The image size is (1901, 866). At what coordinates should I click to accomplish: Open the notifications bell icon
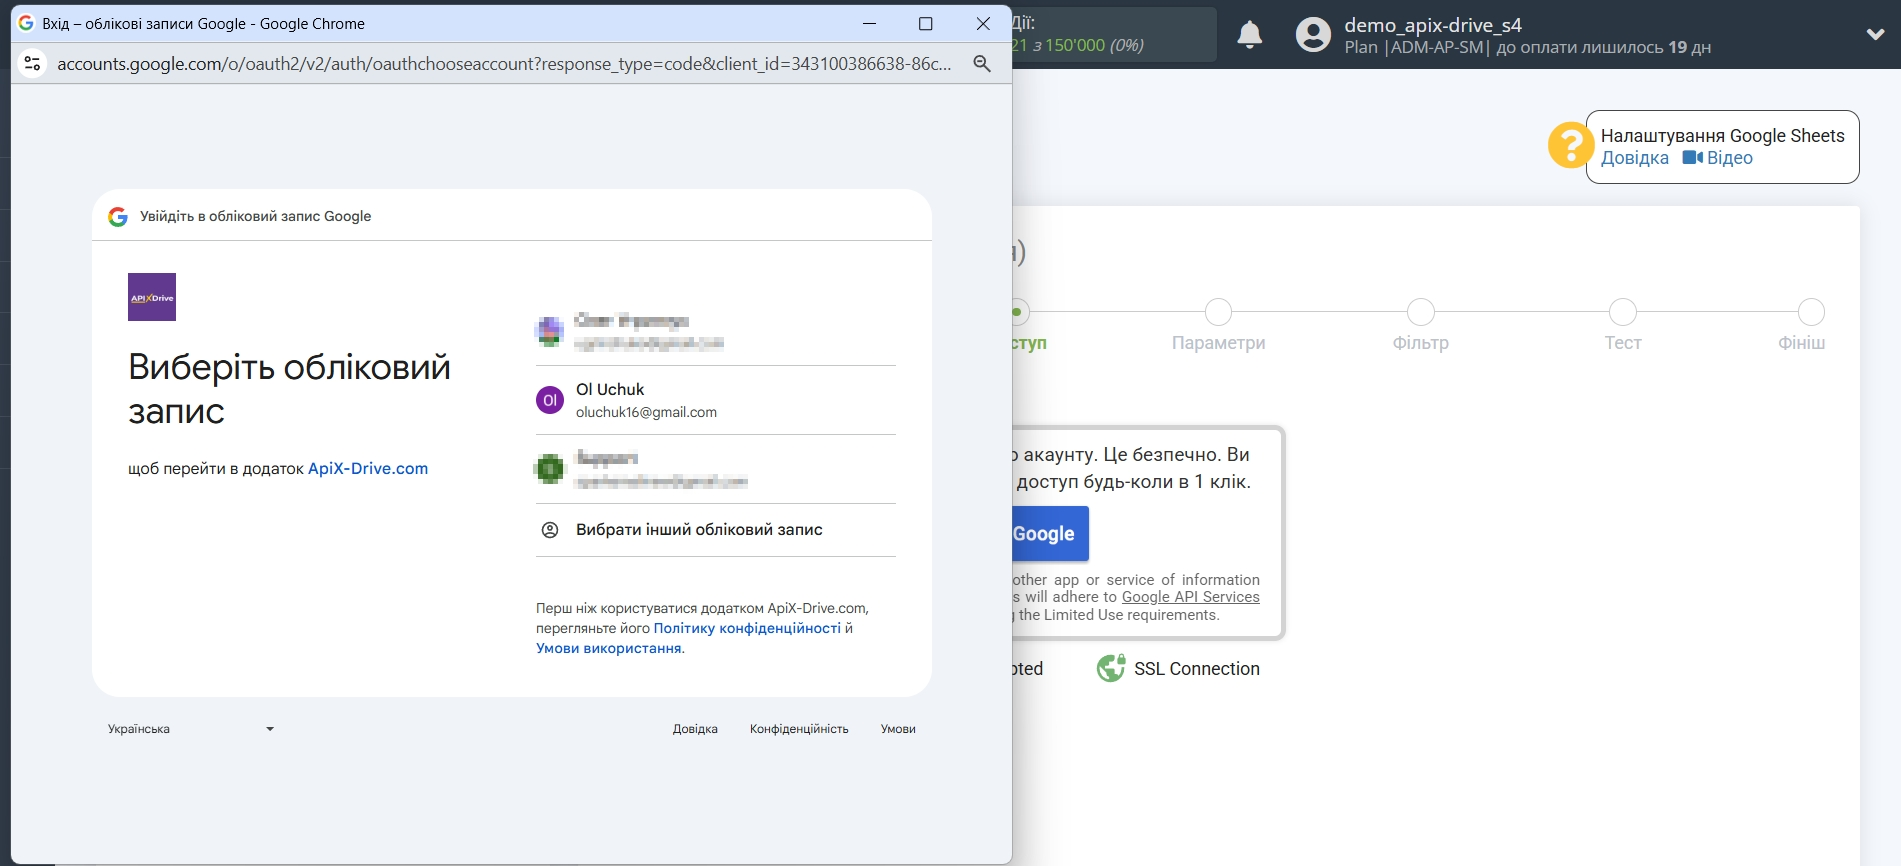pos(1249,35)
